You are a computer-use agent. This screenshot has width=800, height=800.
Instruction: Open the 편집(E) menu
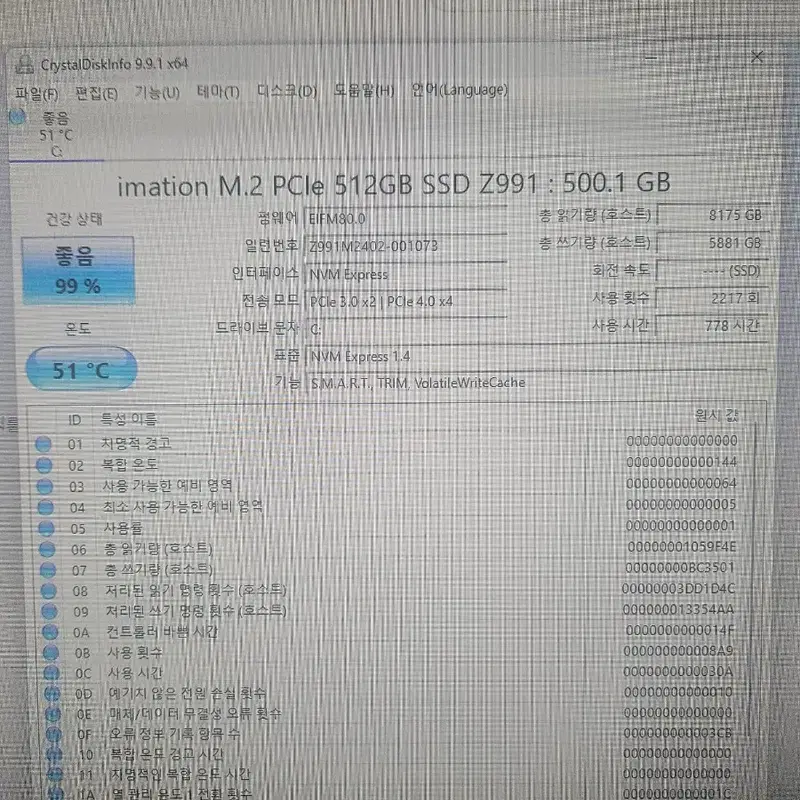tap(96, 93)
